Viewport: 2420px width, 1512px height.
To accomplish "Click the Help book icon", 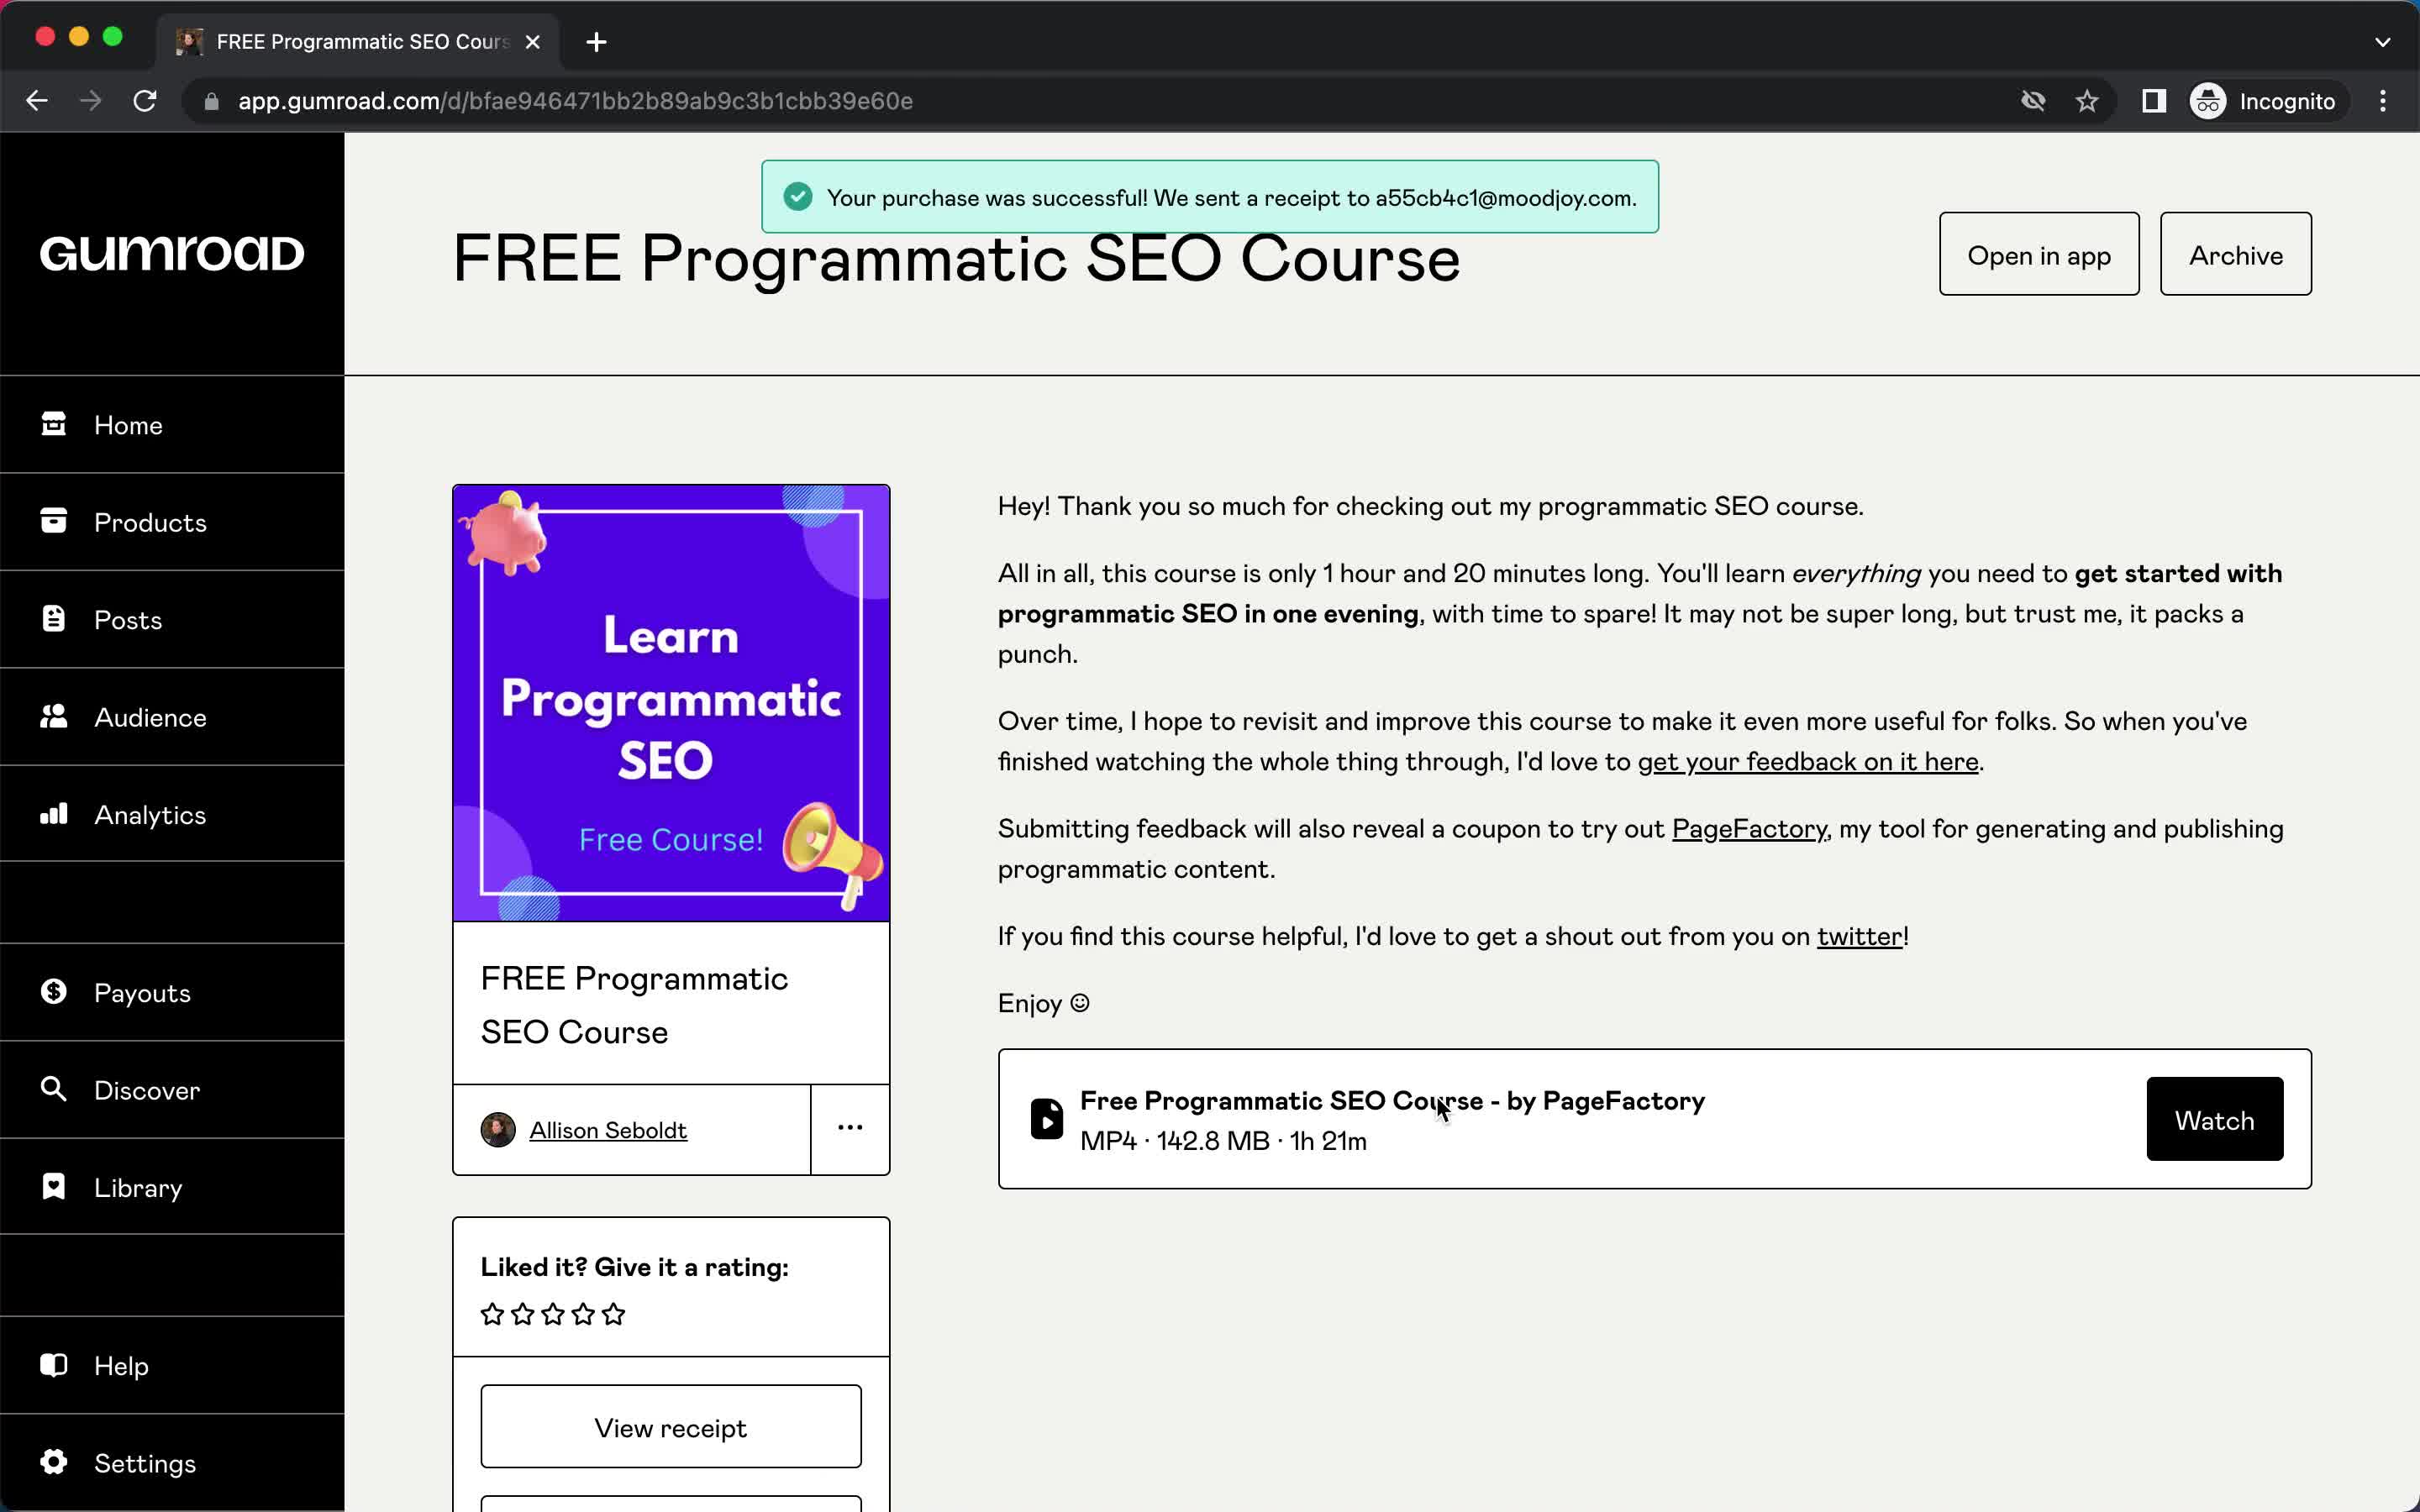I will pos(54,1364).
